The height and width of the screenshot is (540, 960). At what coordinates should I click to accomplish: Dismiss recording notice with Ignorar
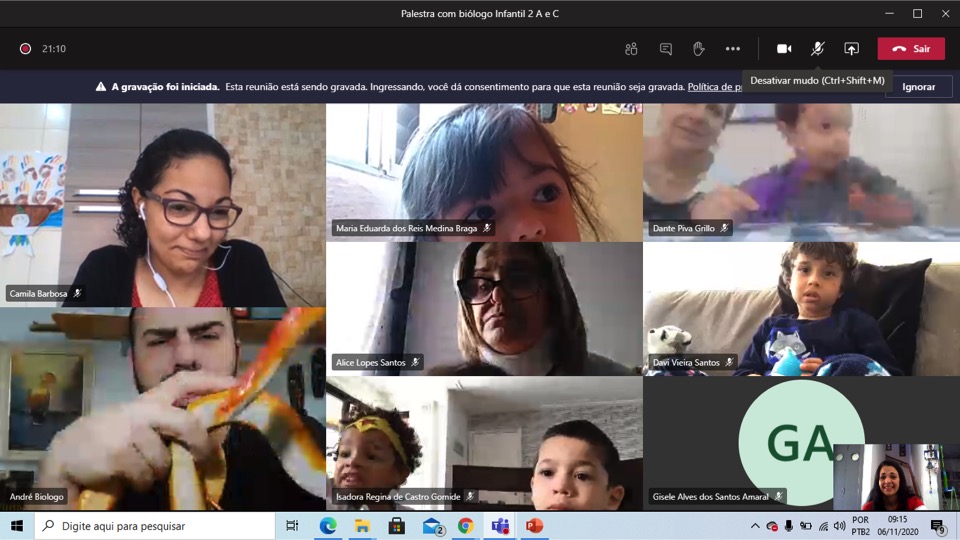pos(918,87)
